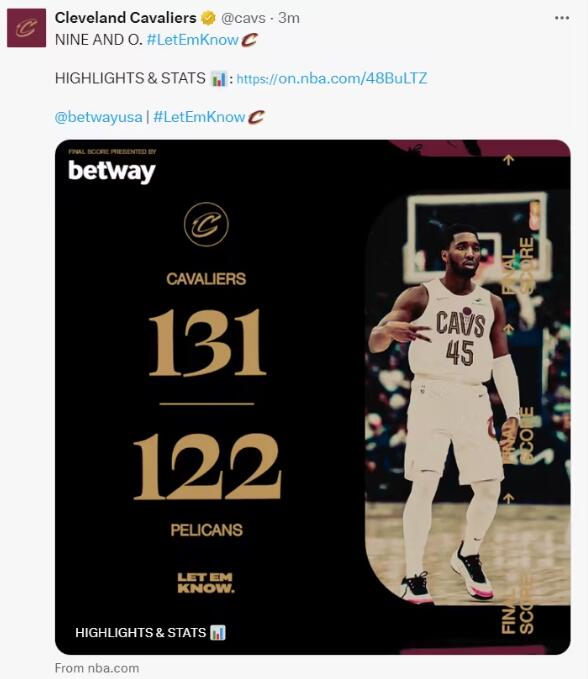This screenshot has height=679, width=588.
Task: Open the Cleveland Cavaliers account name
Action: 126,18
